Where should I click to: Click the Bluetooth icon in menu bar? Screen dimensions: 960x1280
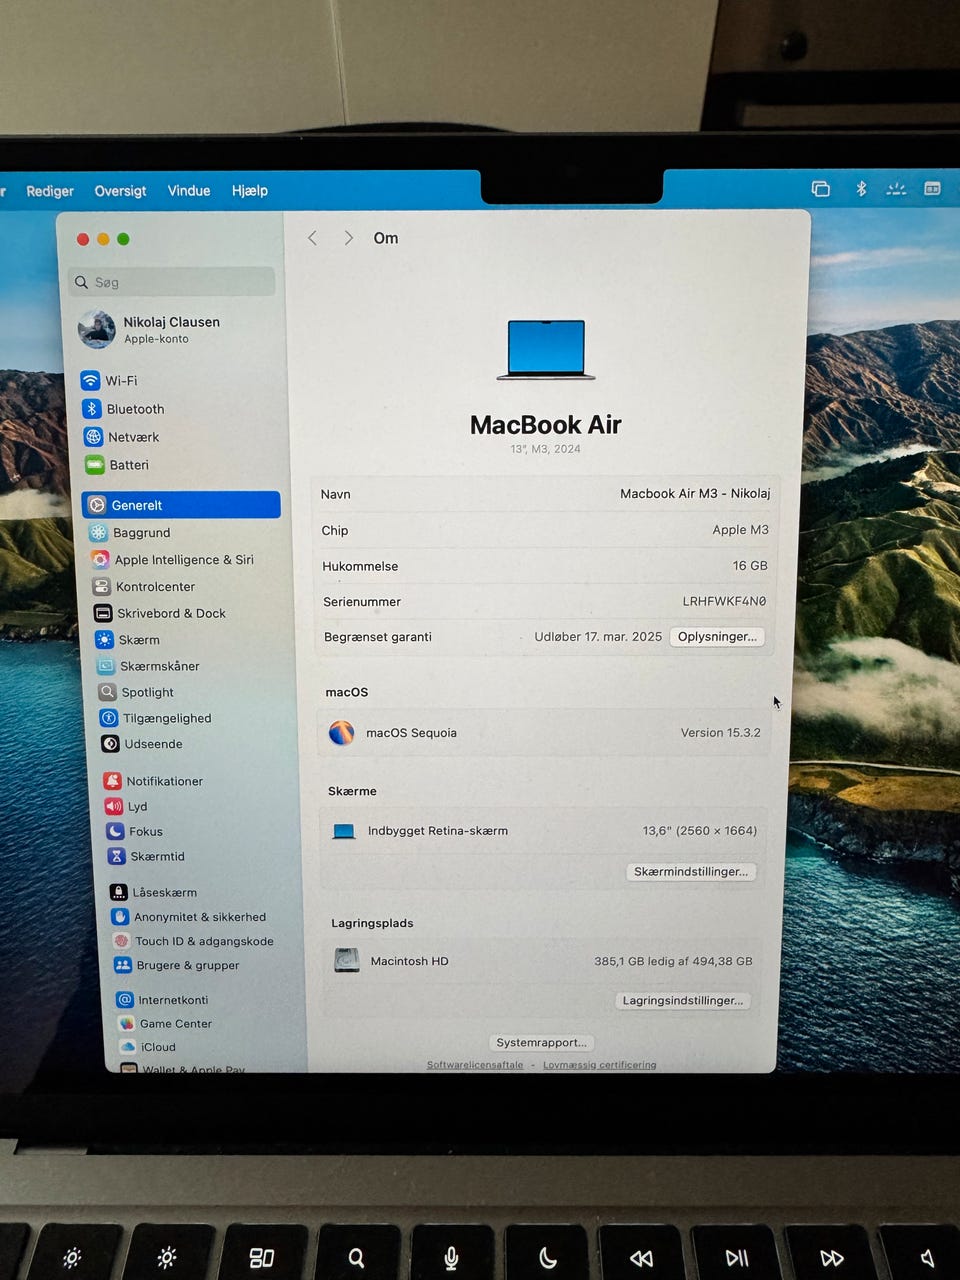pos(861,188)
